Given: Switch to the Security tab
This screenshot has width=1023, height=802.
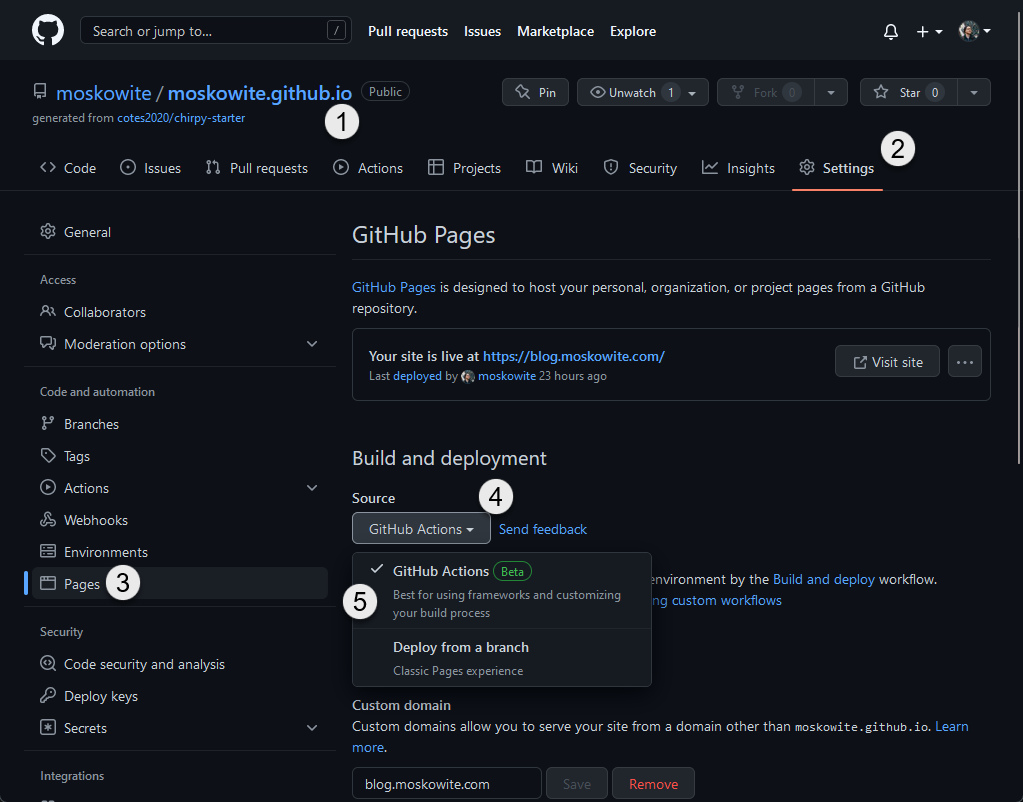Looking at the screenshot, I should tap(640, 168).
